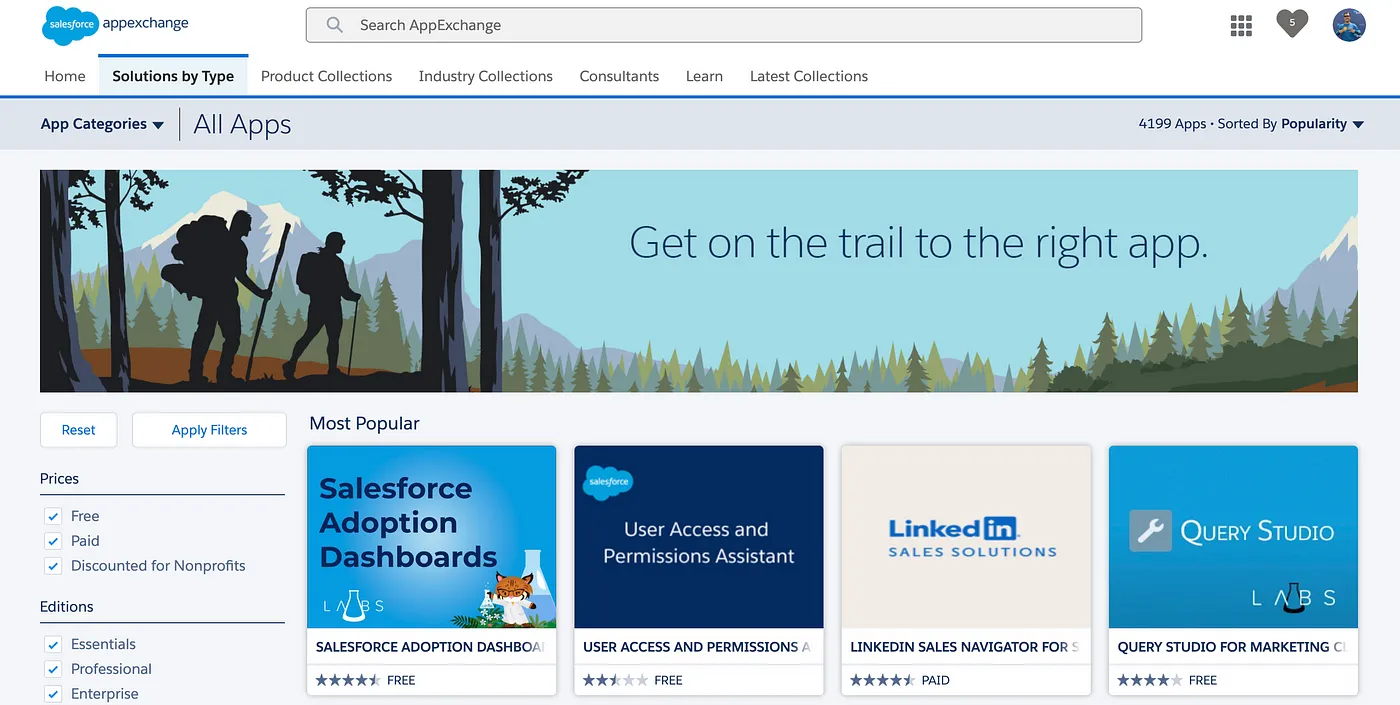This screenshot has width=1400, height=705.
Task: Click the Reset filters button
Action: coord(78,430)
